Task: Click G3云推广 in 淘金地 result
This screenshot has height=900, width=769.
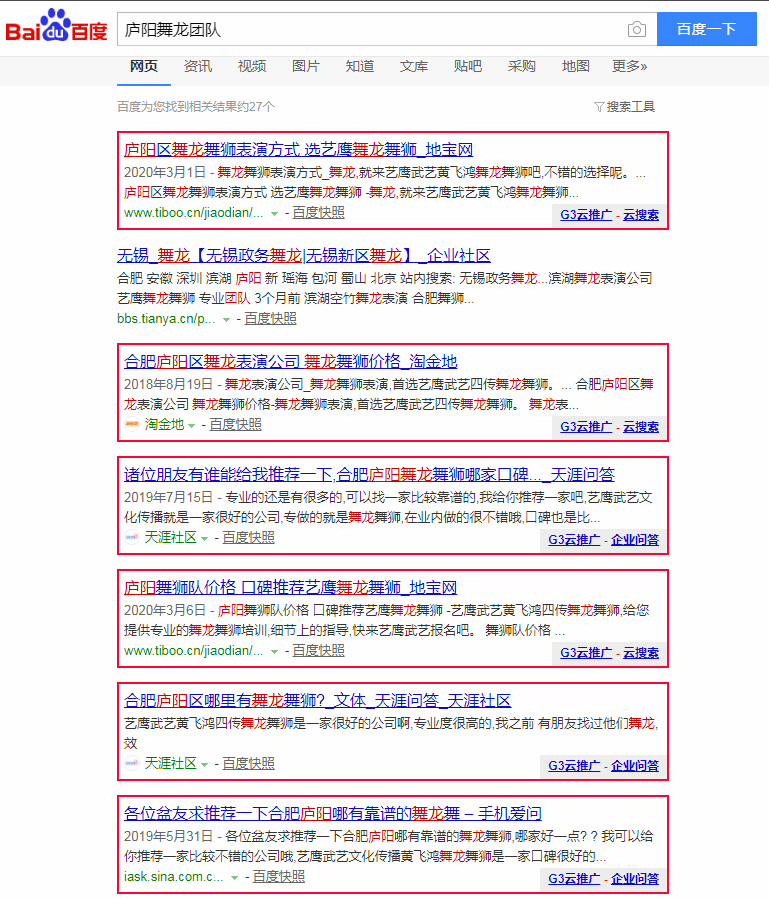Action: (586, 427)
